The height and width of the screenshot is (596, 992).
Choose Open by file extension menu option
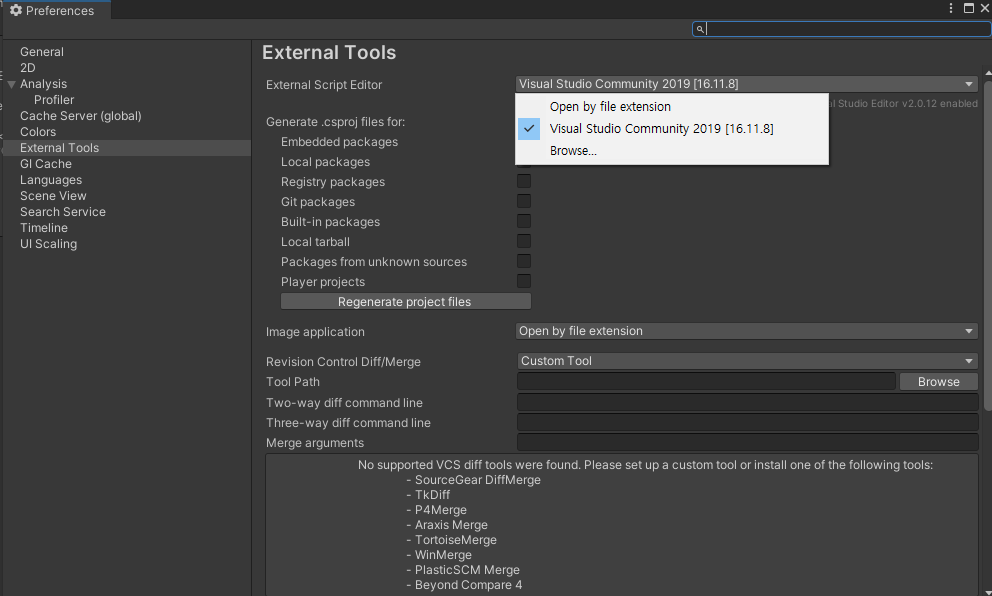click(x=672, y=106)
